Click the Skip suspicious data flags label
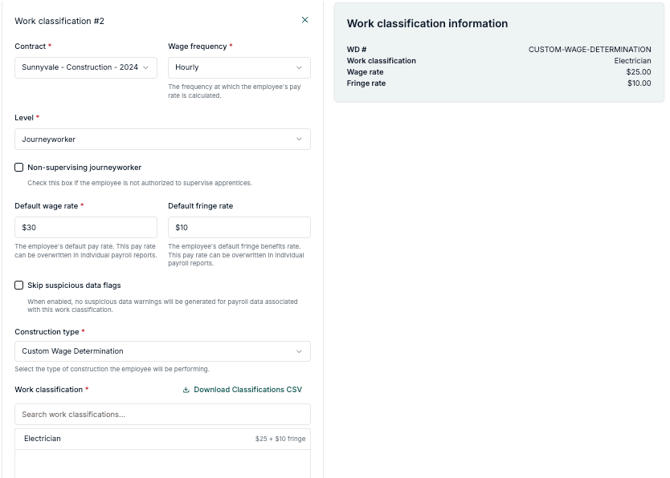The height and width of the screenshot is (478, 670). [74, 285]
